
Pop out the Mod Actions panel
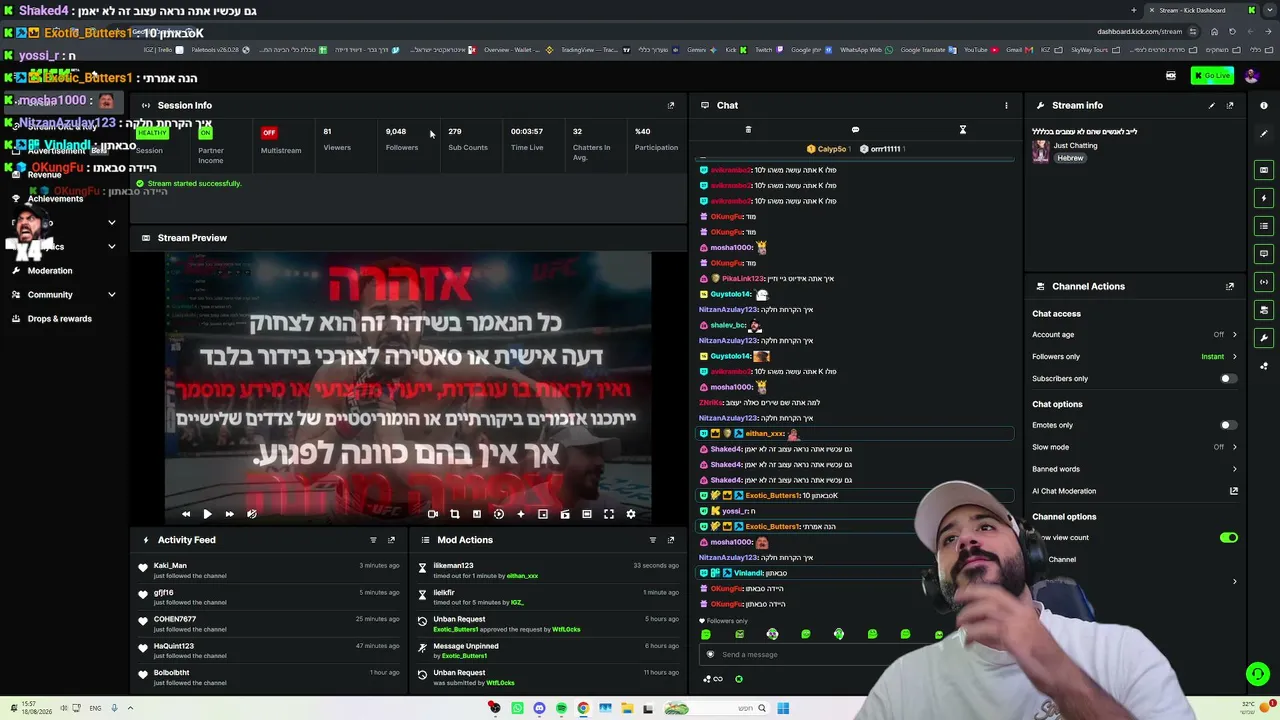coord(671,540)
